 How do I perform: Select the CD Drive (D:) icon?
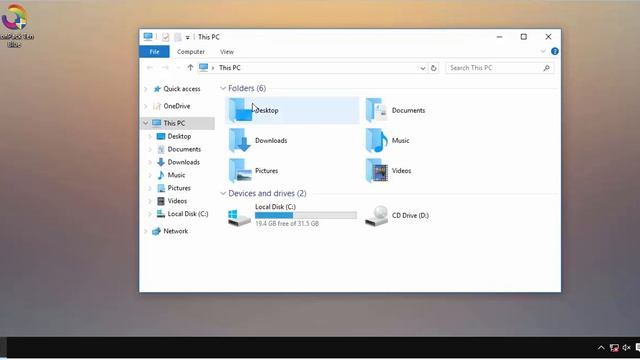pos(376,216)
